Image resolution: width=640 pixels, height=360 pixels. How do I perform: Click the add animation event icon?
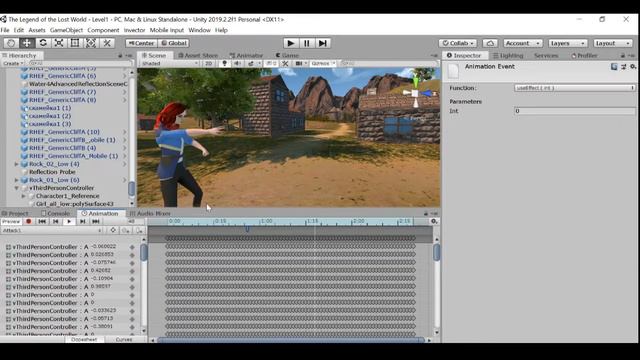140,230
